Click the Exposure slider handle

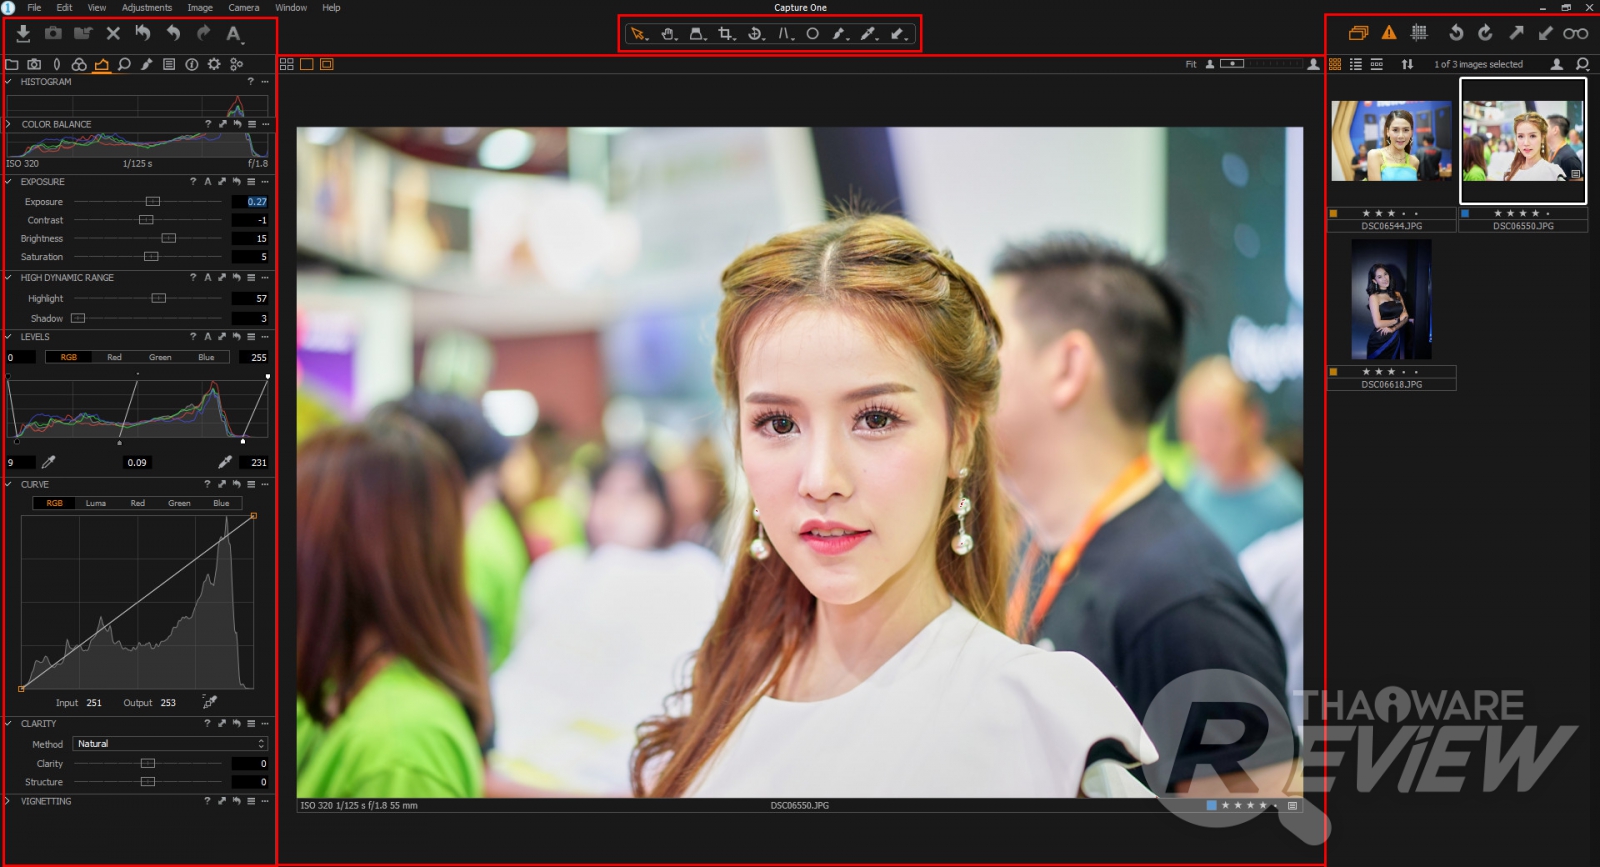pyautogui.click(x=153, y=202)
